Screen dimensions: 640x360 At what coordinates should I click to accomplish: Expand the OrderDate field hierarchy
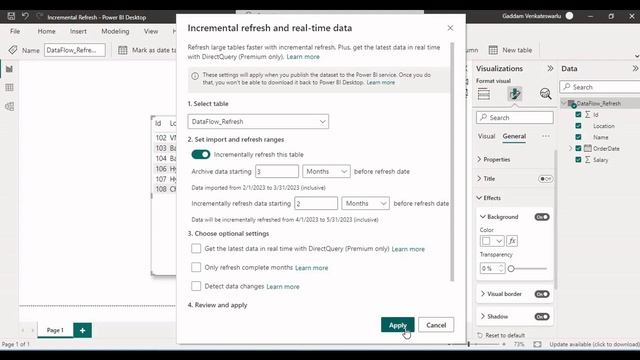(x=571, y=149)
